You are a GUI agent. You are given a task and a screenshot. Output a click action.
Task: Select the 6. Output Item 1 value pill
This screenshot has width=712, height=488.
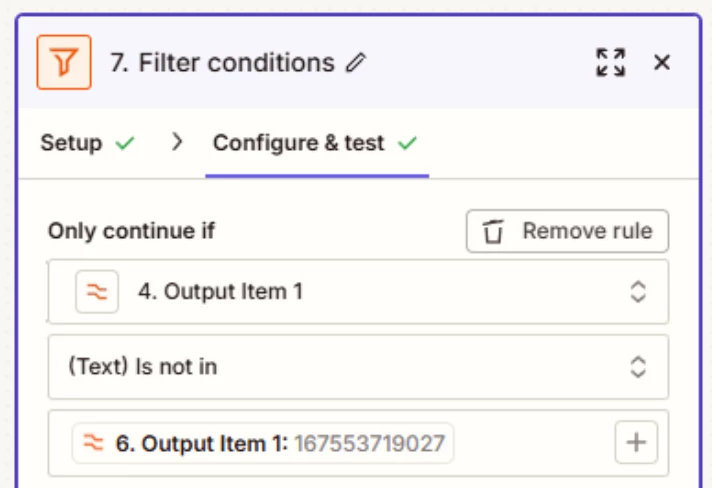(263, 443)
